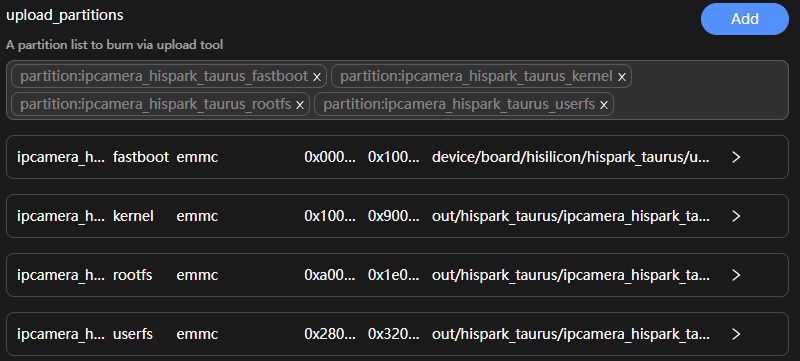
Task: Remove the kernel partition tag
Action: 621,77
